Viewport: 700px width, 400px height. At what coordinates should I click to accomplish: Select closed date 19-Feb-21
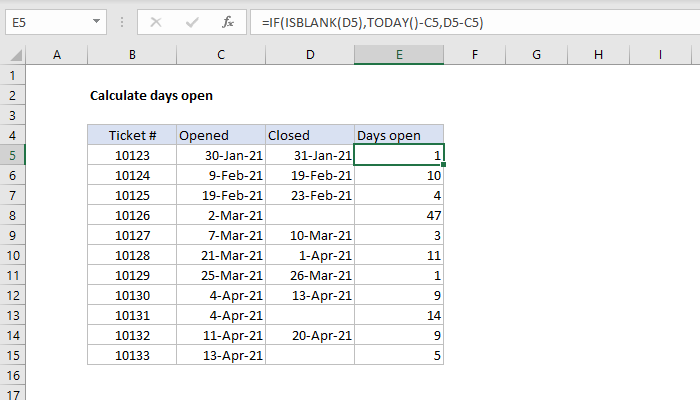click(310, 175)
